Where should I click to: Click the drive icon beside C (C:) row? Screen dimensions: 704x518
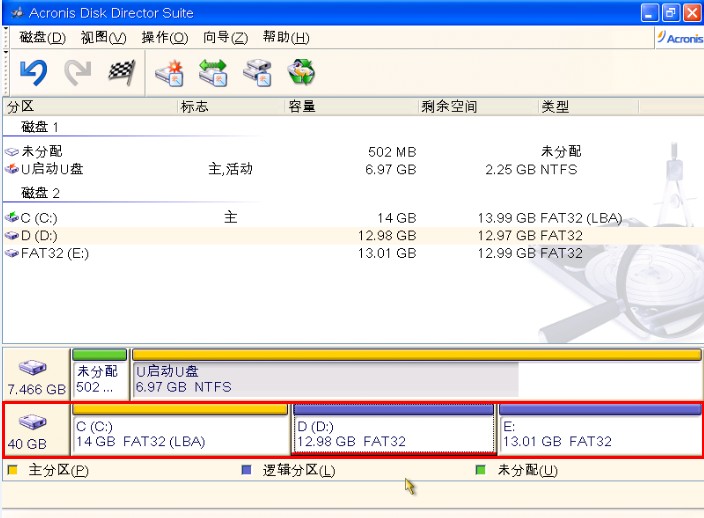tap(12, 218)
